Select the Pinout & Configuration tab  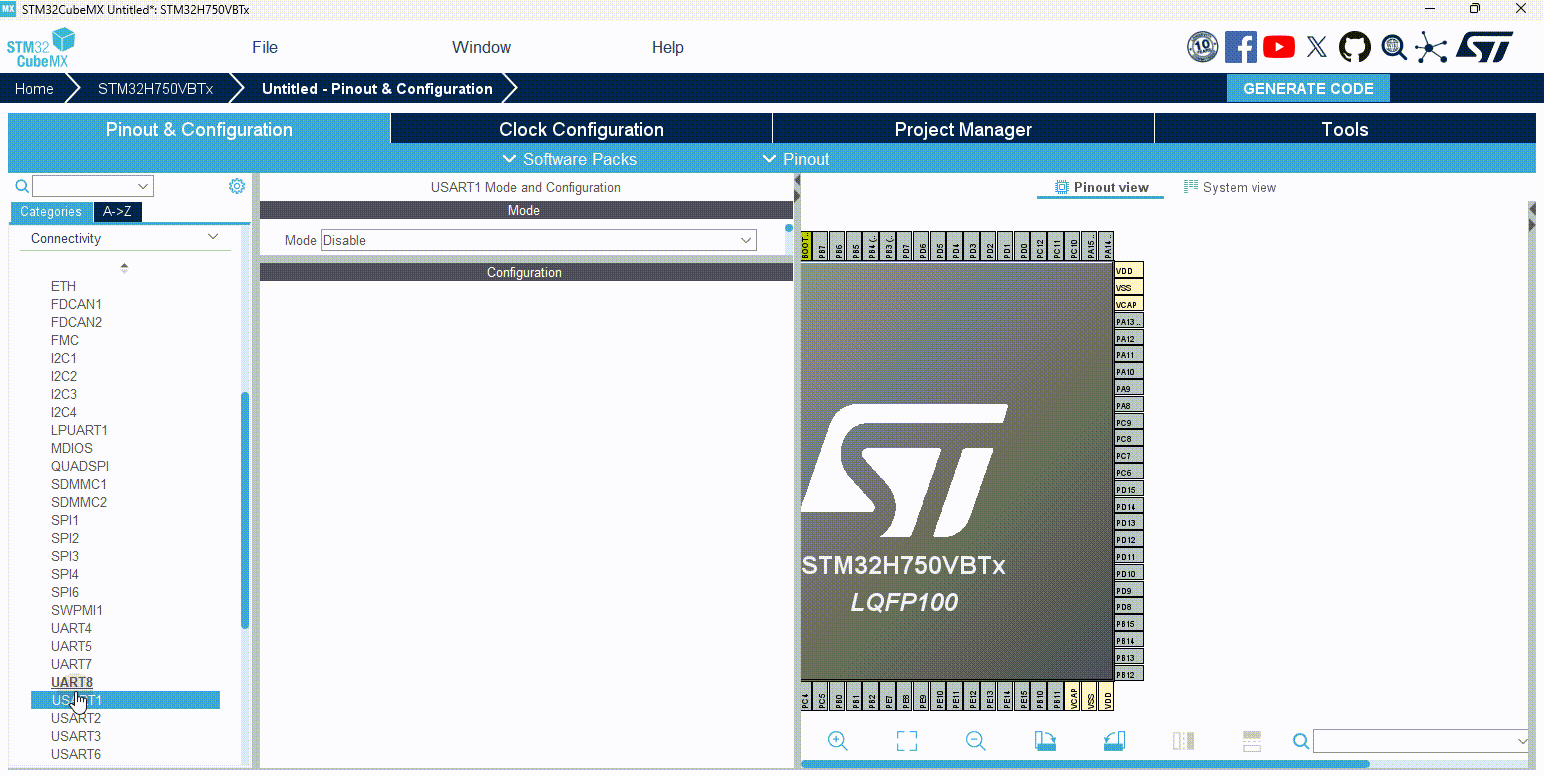199,129
